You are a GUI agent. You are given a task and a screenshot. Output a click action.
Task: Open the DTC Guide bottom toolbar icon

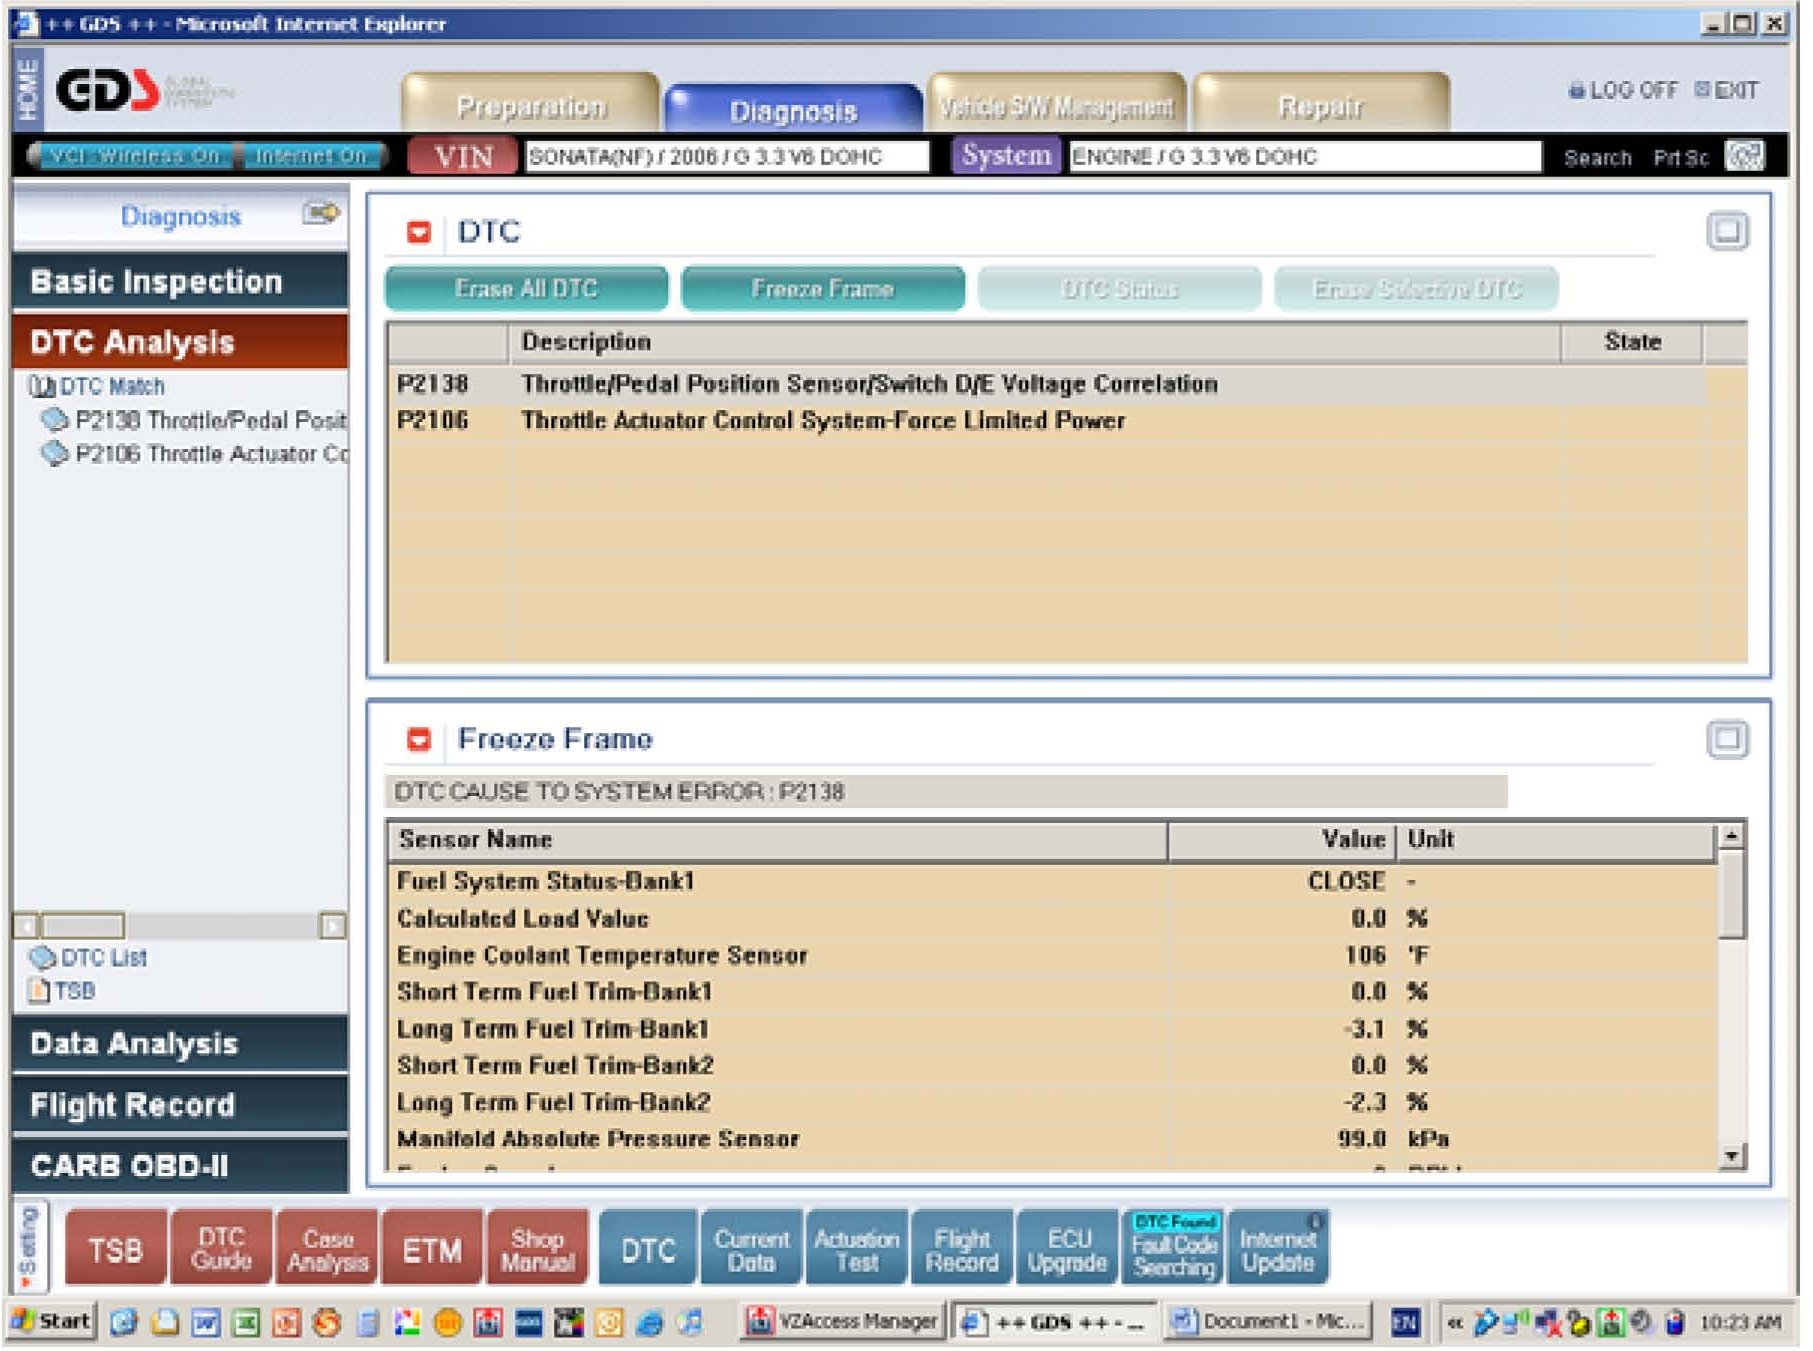point(221,1250)
